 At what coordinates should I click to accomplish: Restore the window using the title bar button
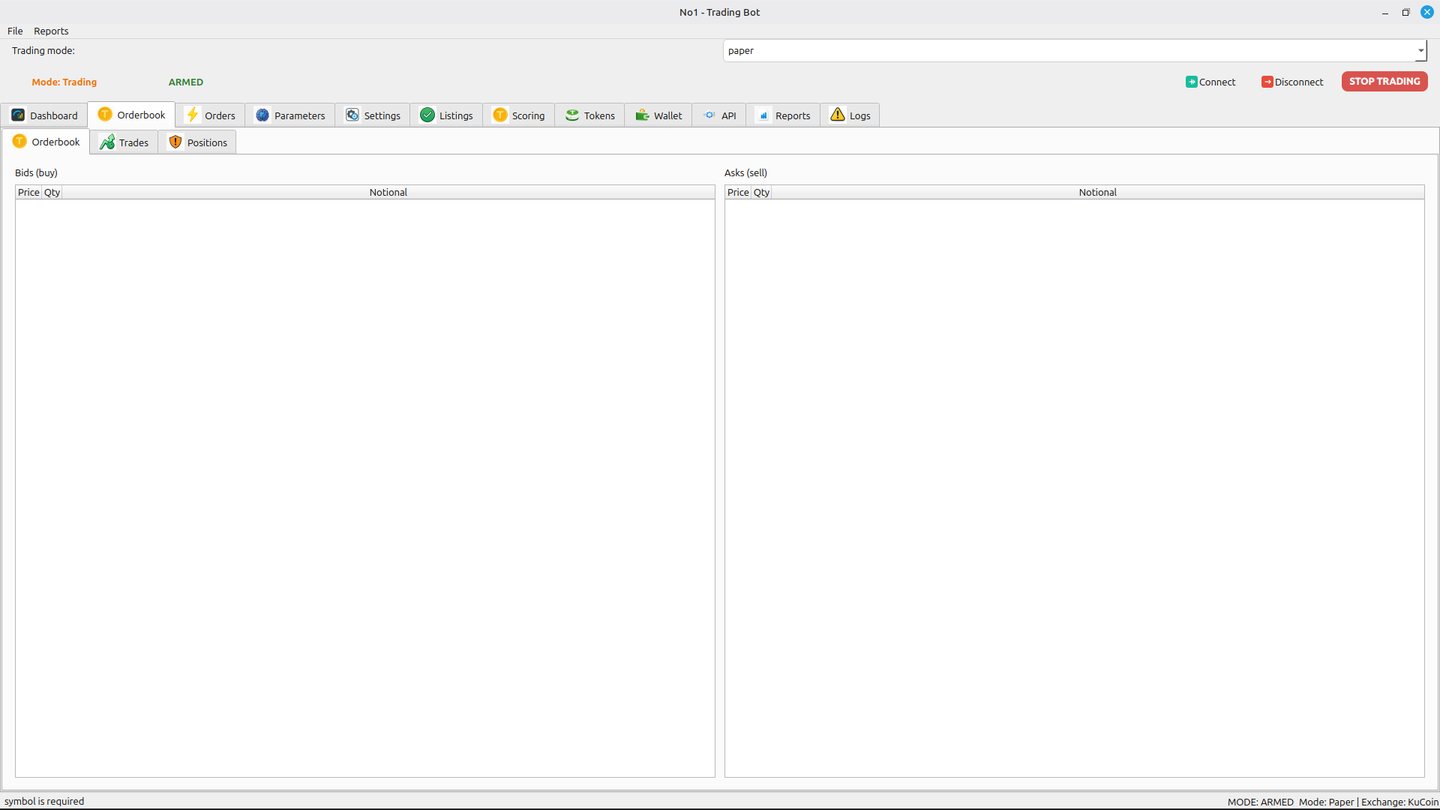tap(1406, 12)
